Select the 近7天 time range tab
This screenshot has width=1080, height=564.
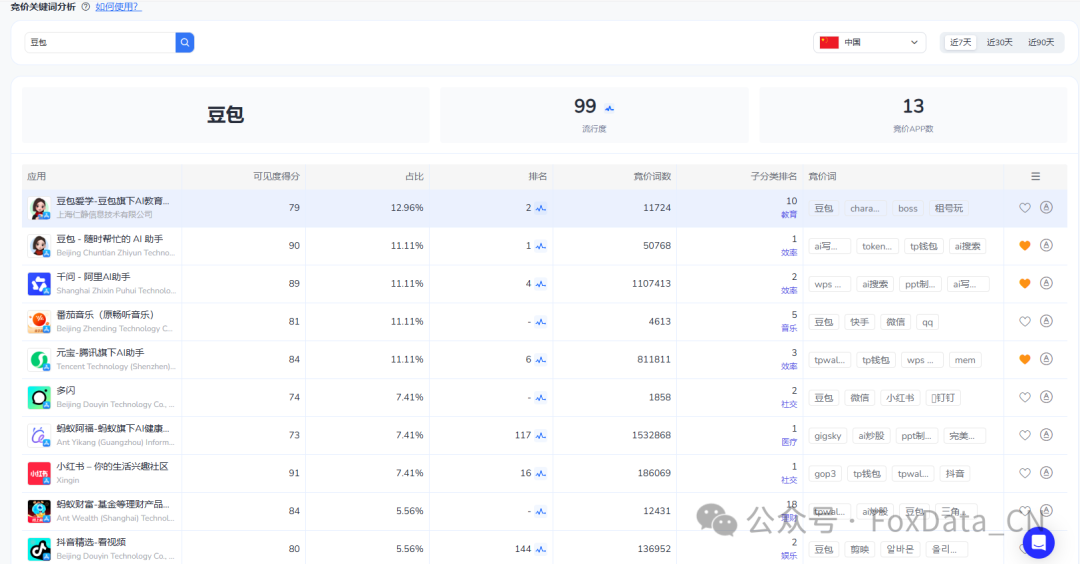coord(960,42)
